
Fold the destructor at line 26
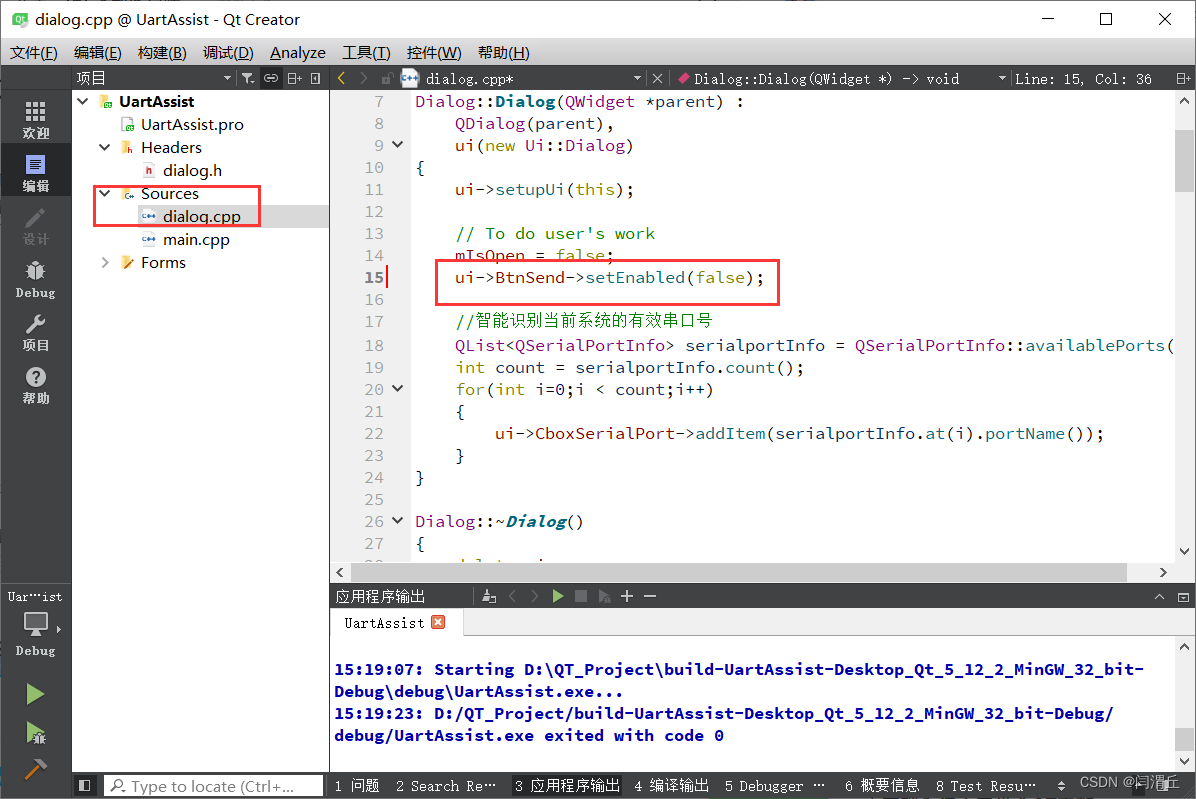(397, 520)
